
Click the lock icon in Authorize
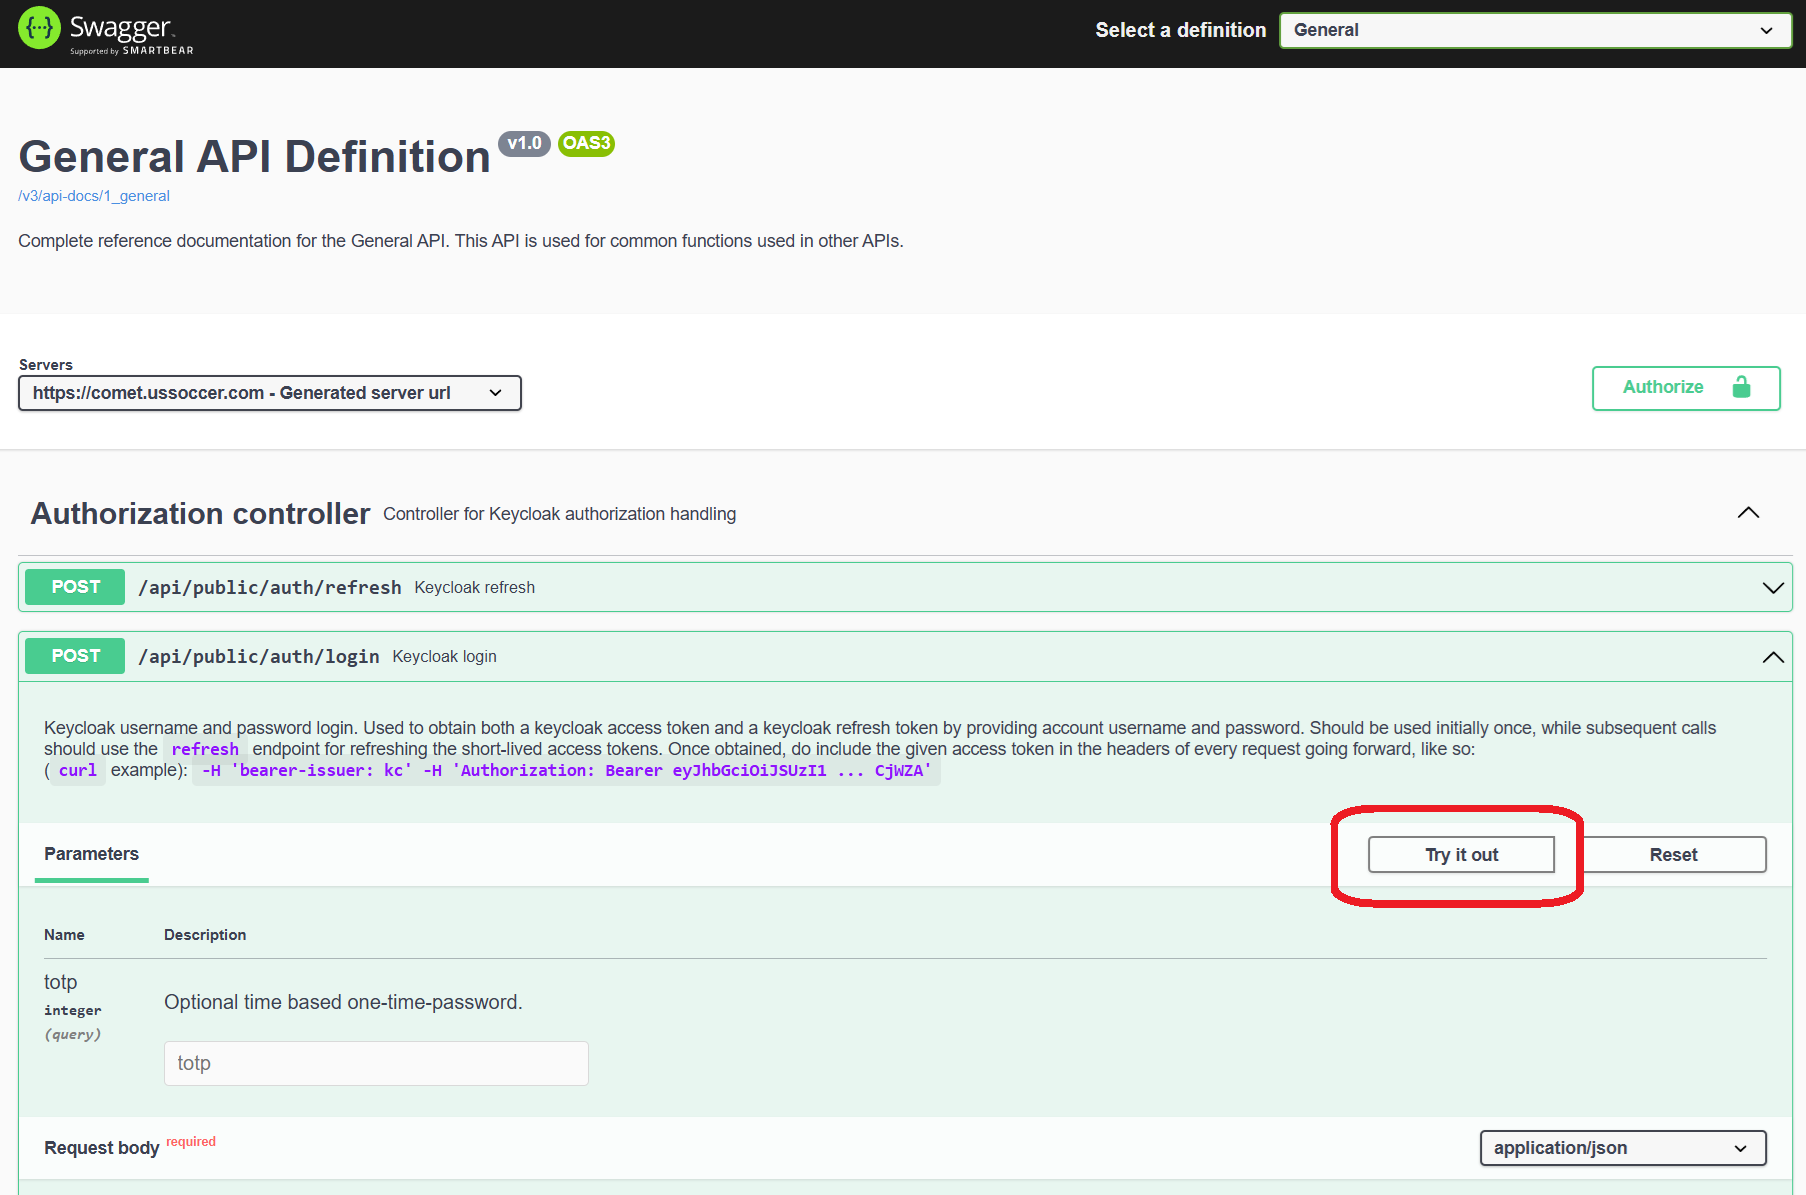click(x=1741, y=387)
